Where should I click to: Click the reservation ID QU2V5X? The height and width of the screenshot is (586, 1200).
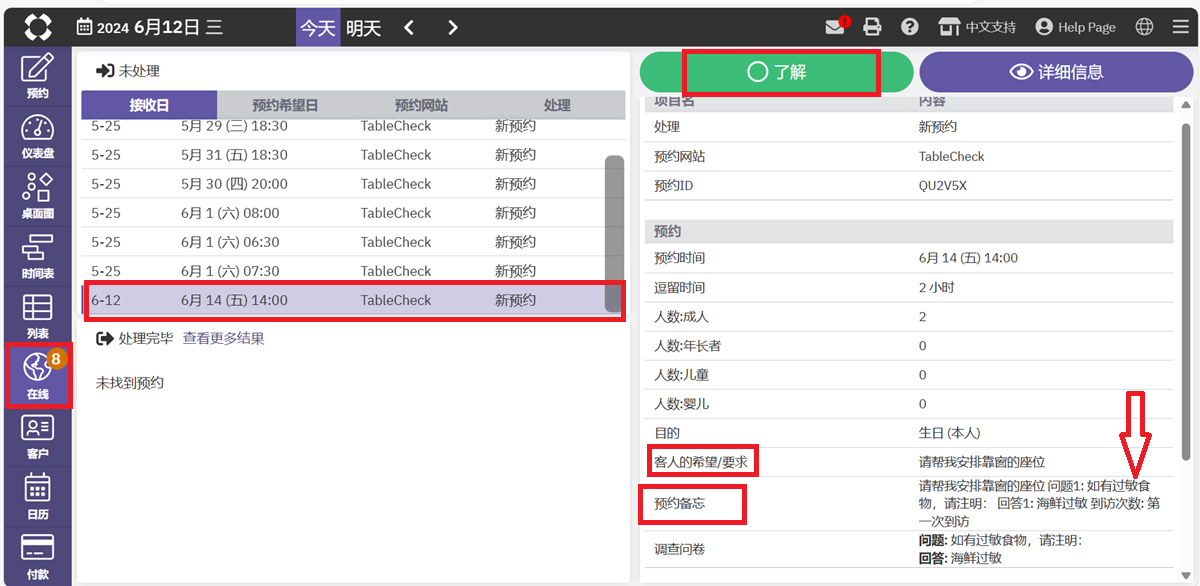coord(943,185)
